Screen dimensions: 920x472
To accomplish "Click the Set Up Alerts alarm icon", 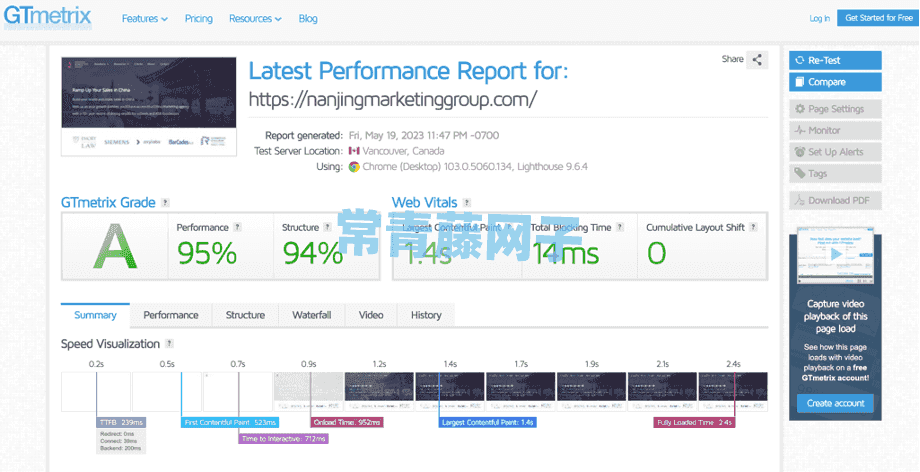I will click(x=799, y=152).
